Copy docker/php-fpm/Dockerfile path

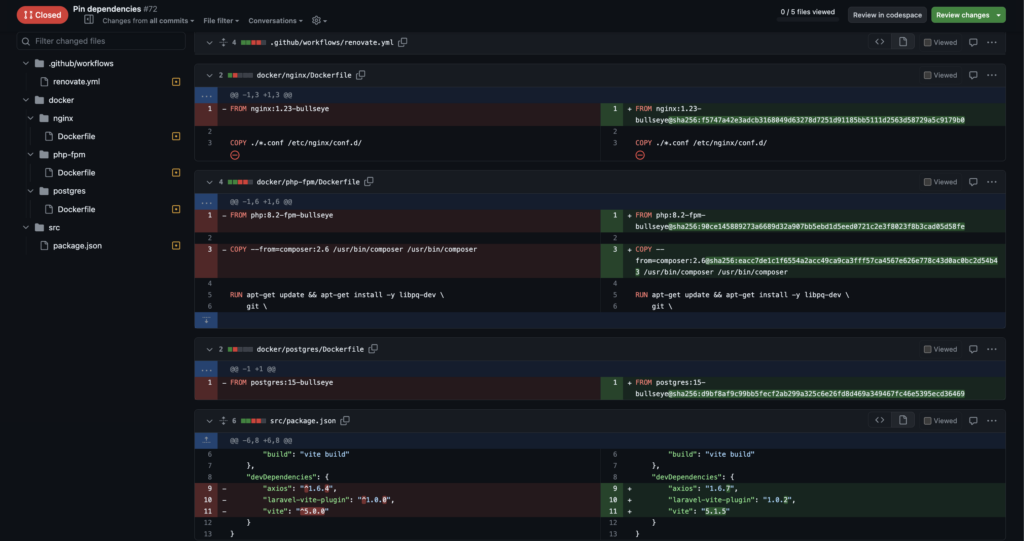(369, 182)
